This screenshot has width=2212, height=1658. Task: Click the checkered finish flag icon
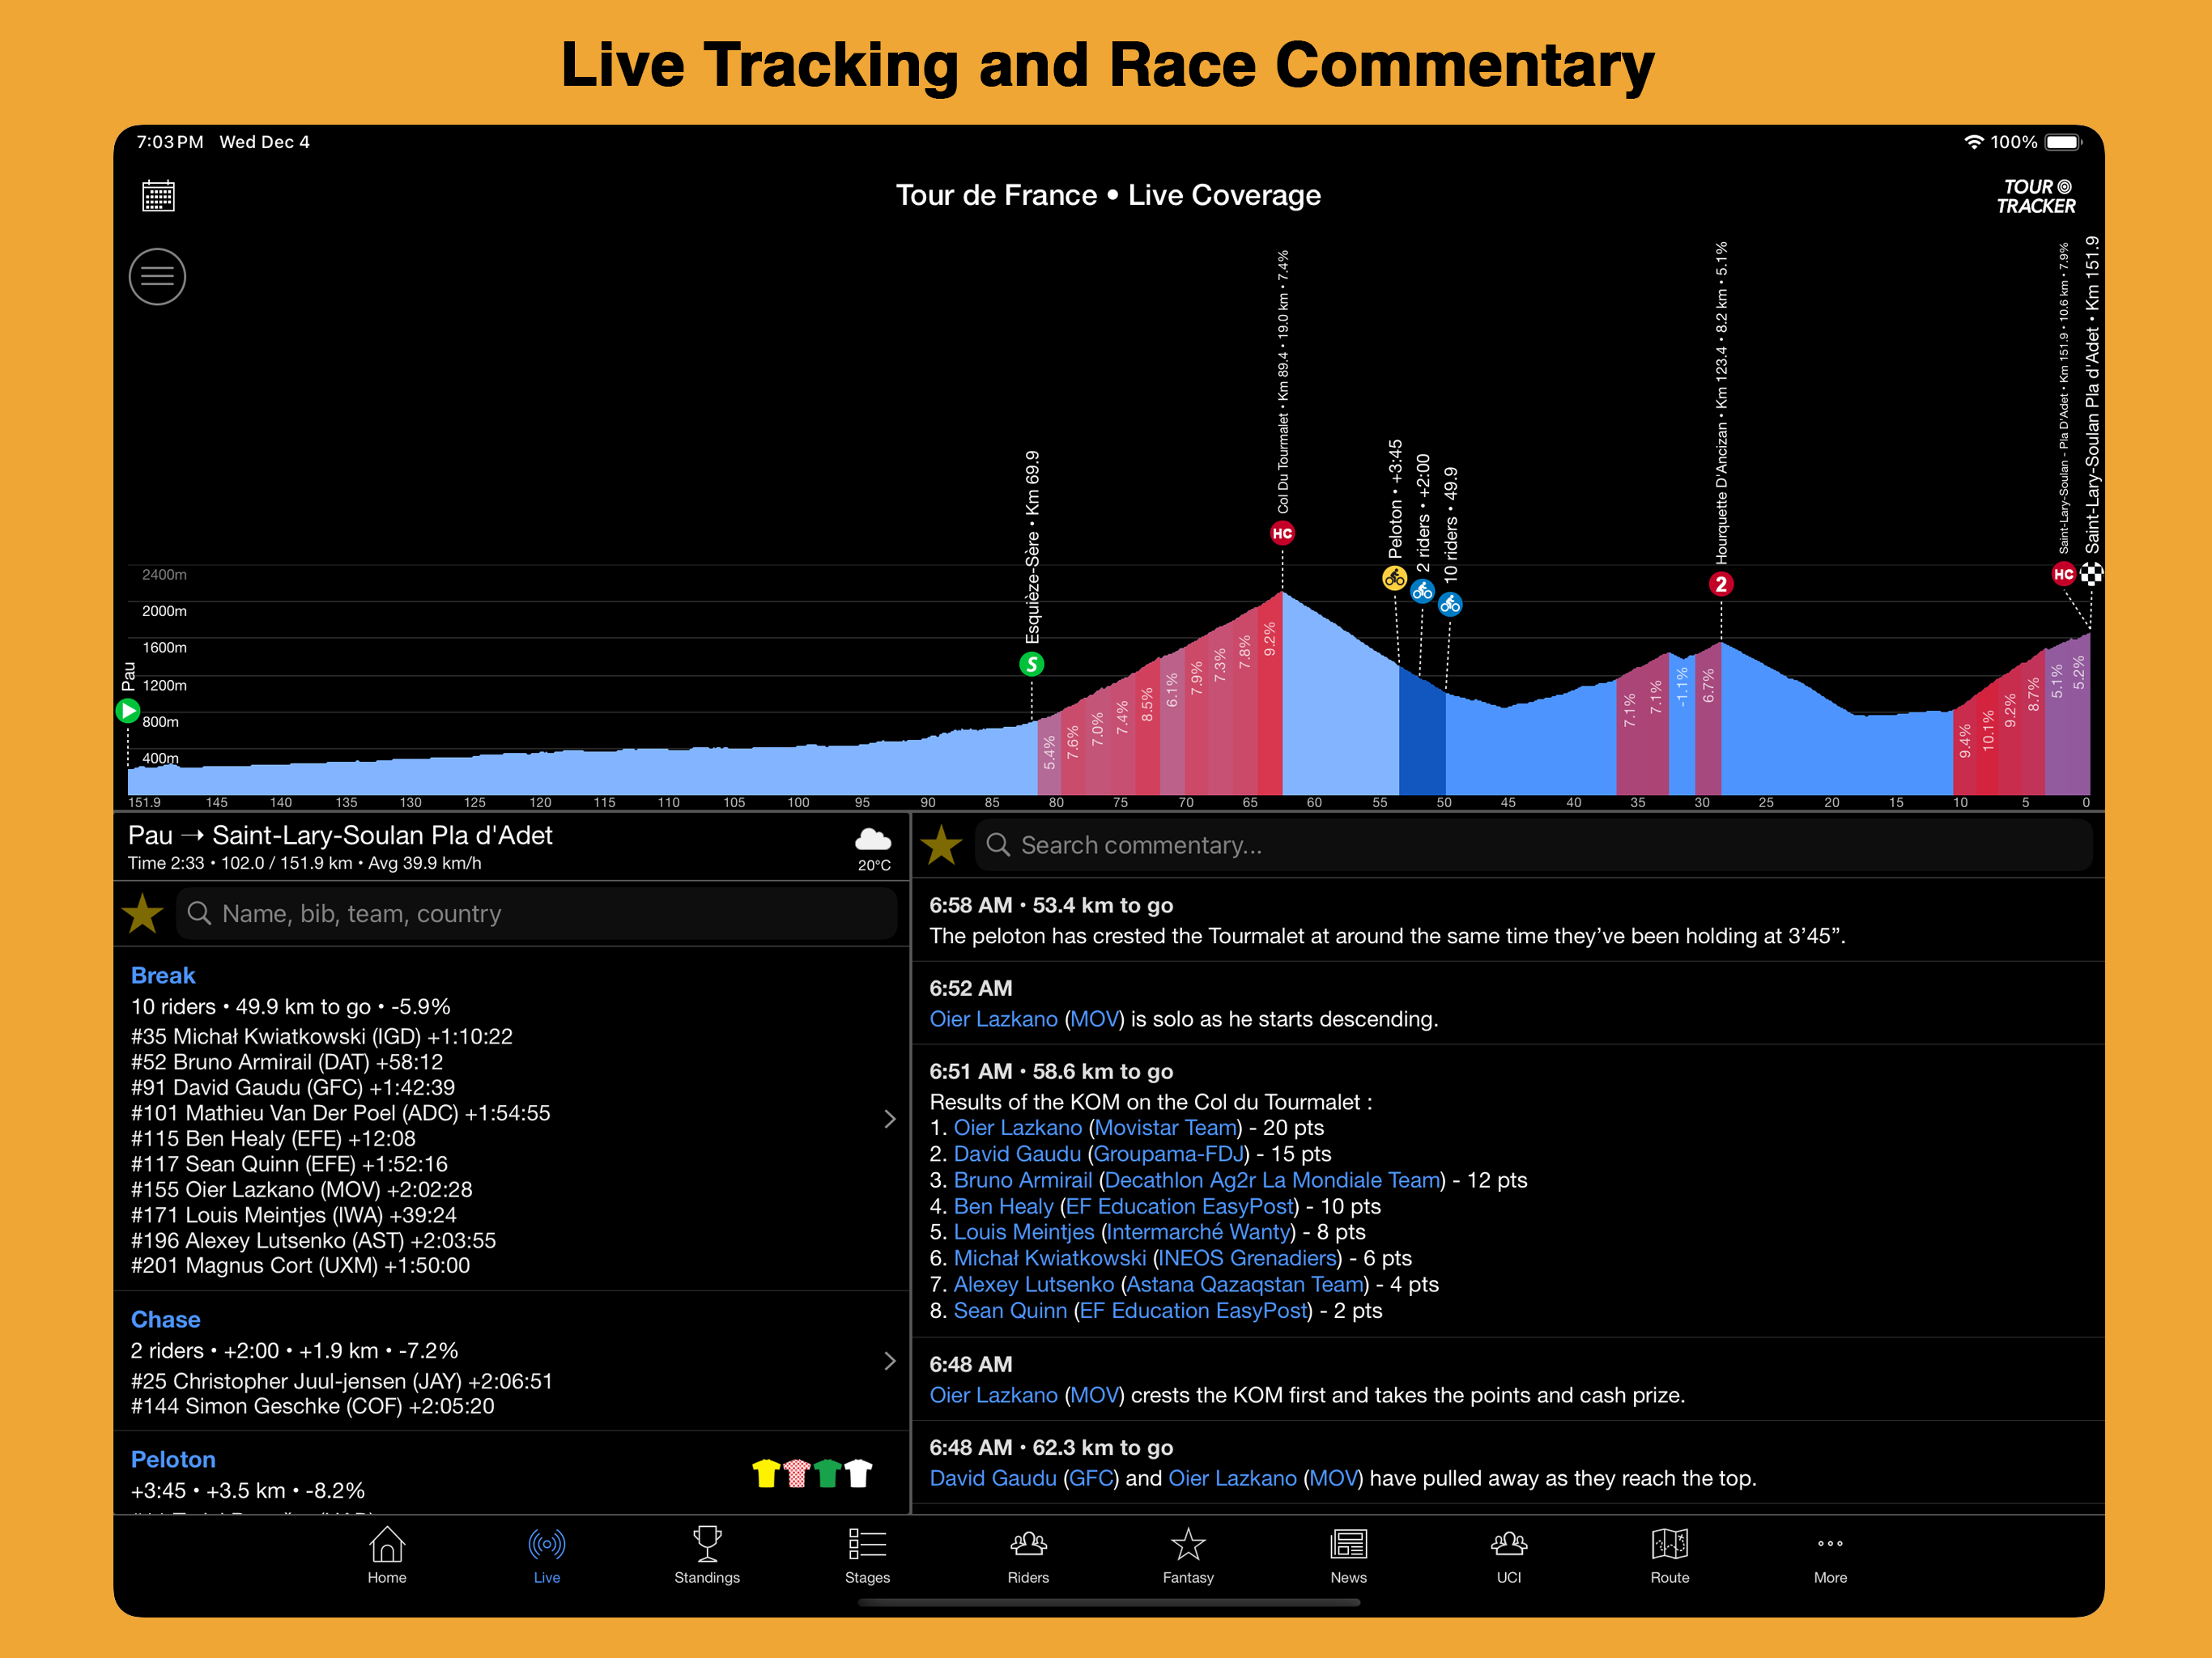[2091, 574]
